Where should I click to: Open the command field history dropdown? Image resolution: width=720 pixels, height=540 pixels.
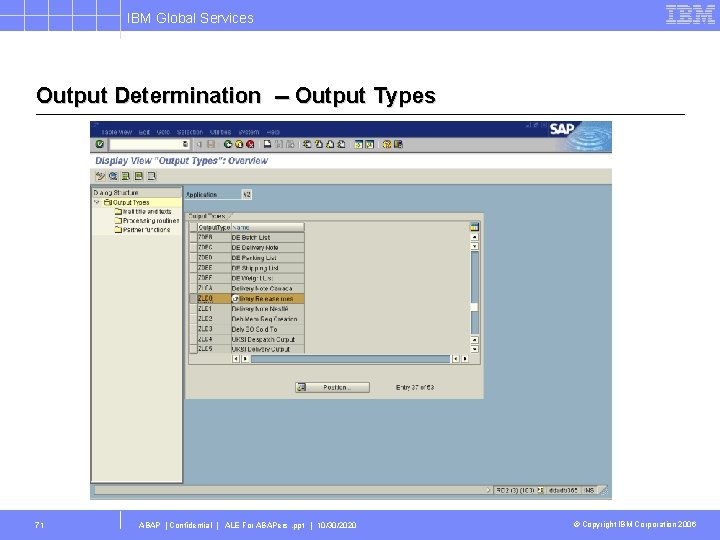coord(185,144)
